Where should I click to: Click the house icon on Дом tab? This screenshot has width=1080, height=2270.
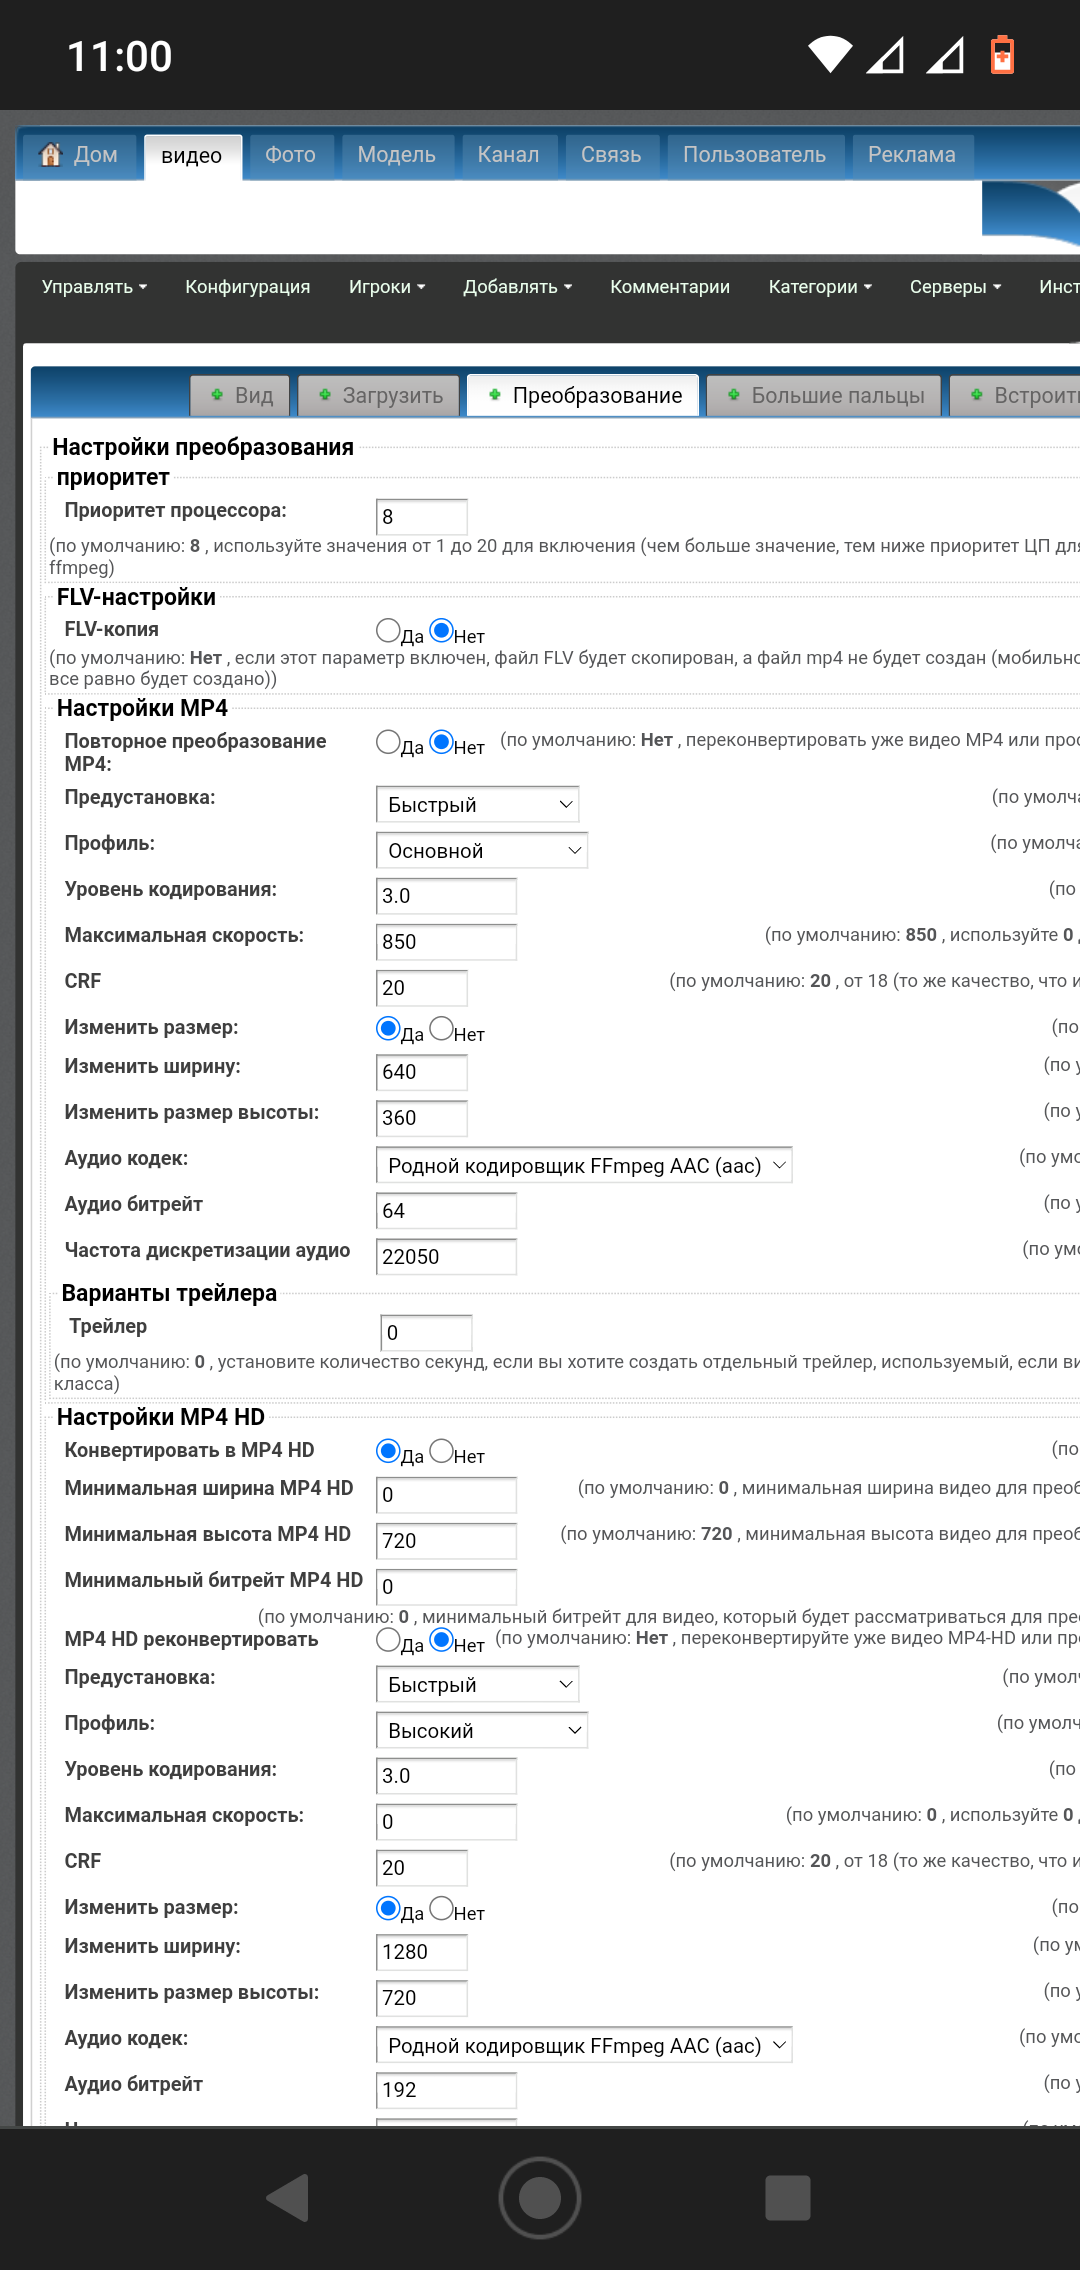(x=50, y=155)
